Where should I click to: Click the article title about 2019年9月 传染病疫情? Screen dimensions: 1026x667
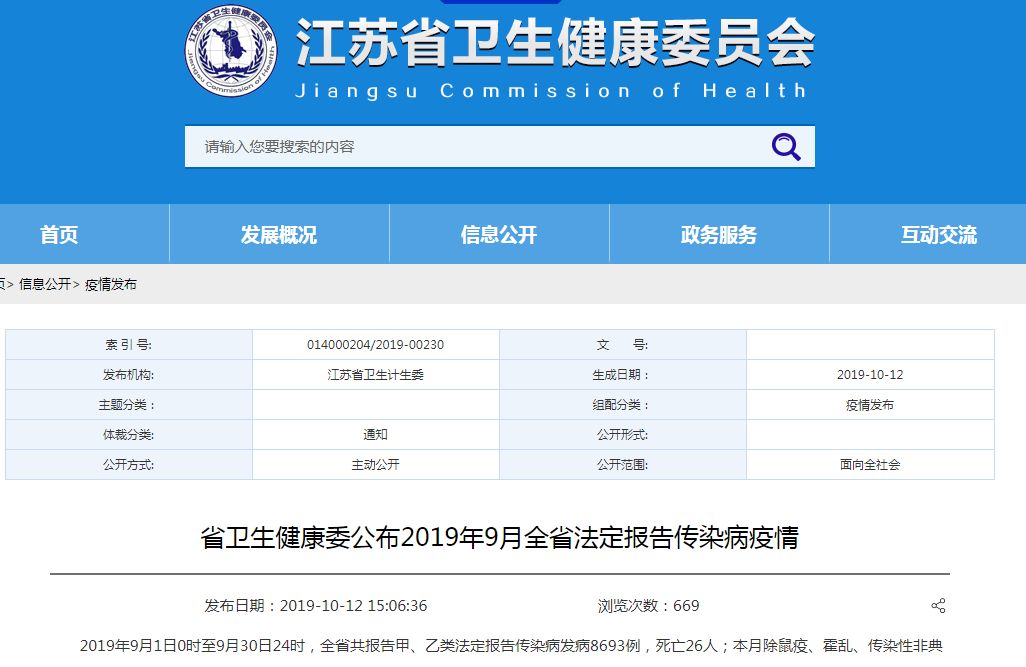coord(499,537)
